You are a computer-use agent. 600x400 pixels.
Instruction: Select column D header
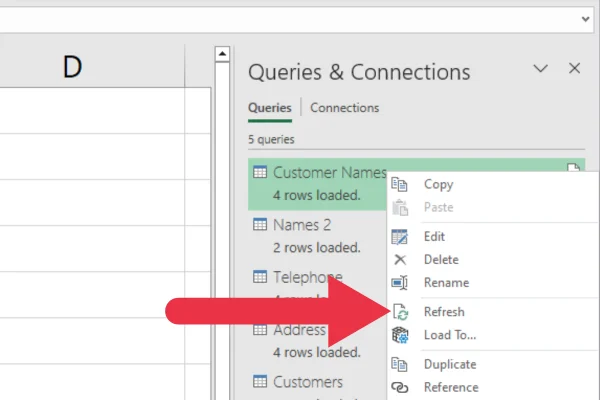(x=92, y=66)
